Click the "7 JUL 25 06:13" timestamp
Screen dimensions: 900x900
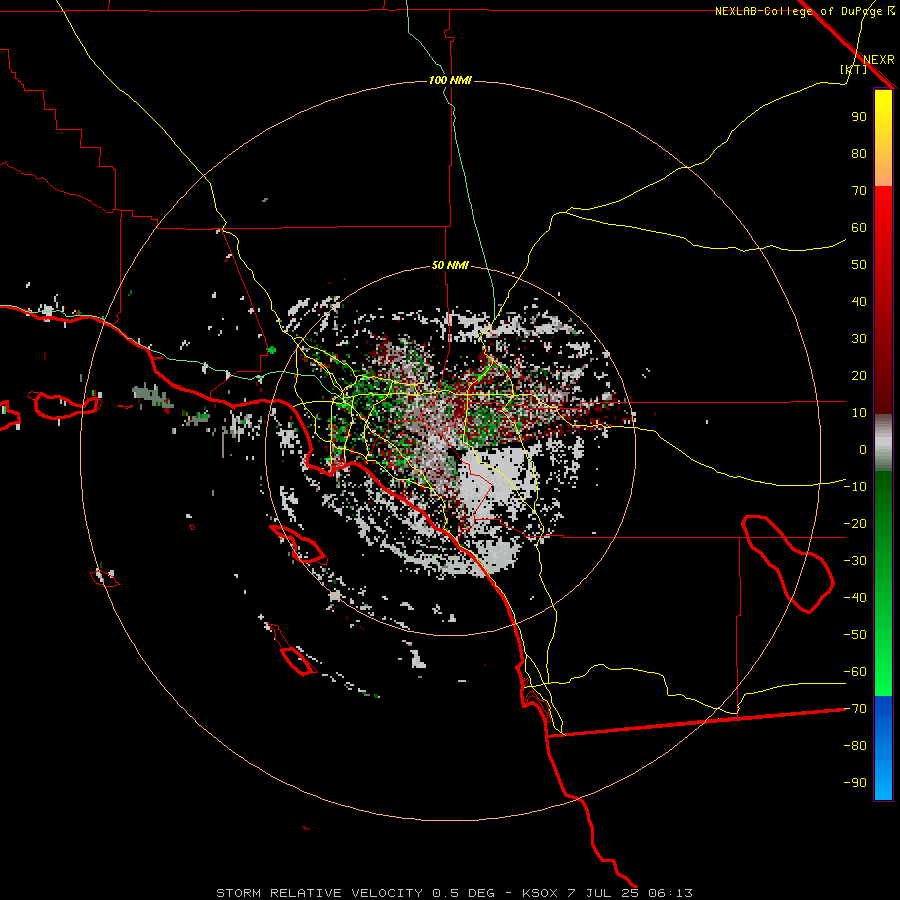point(630,893)
